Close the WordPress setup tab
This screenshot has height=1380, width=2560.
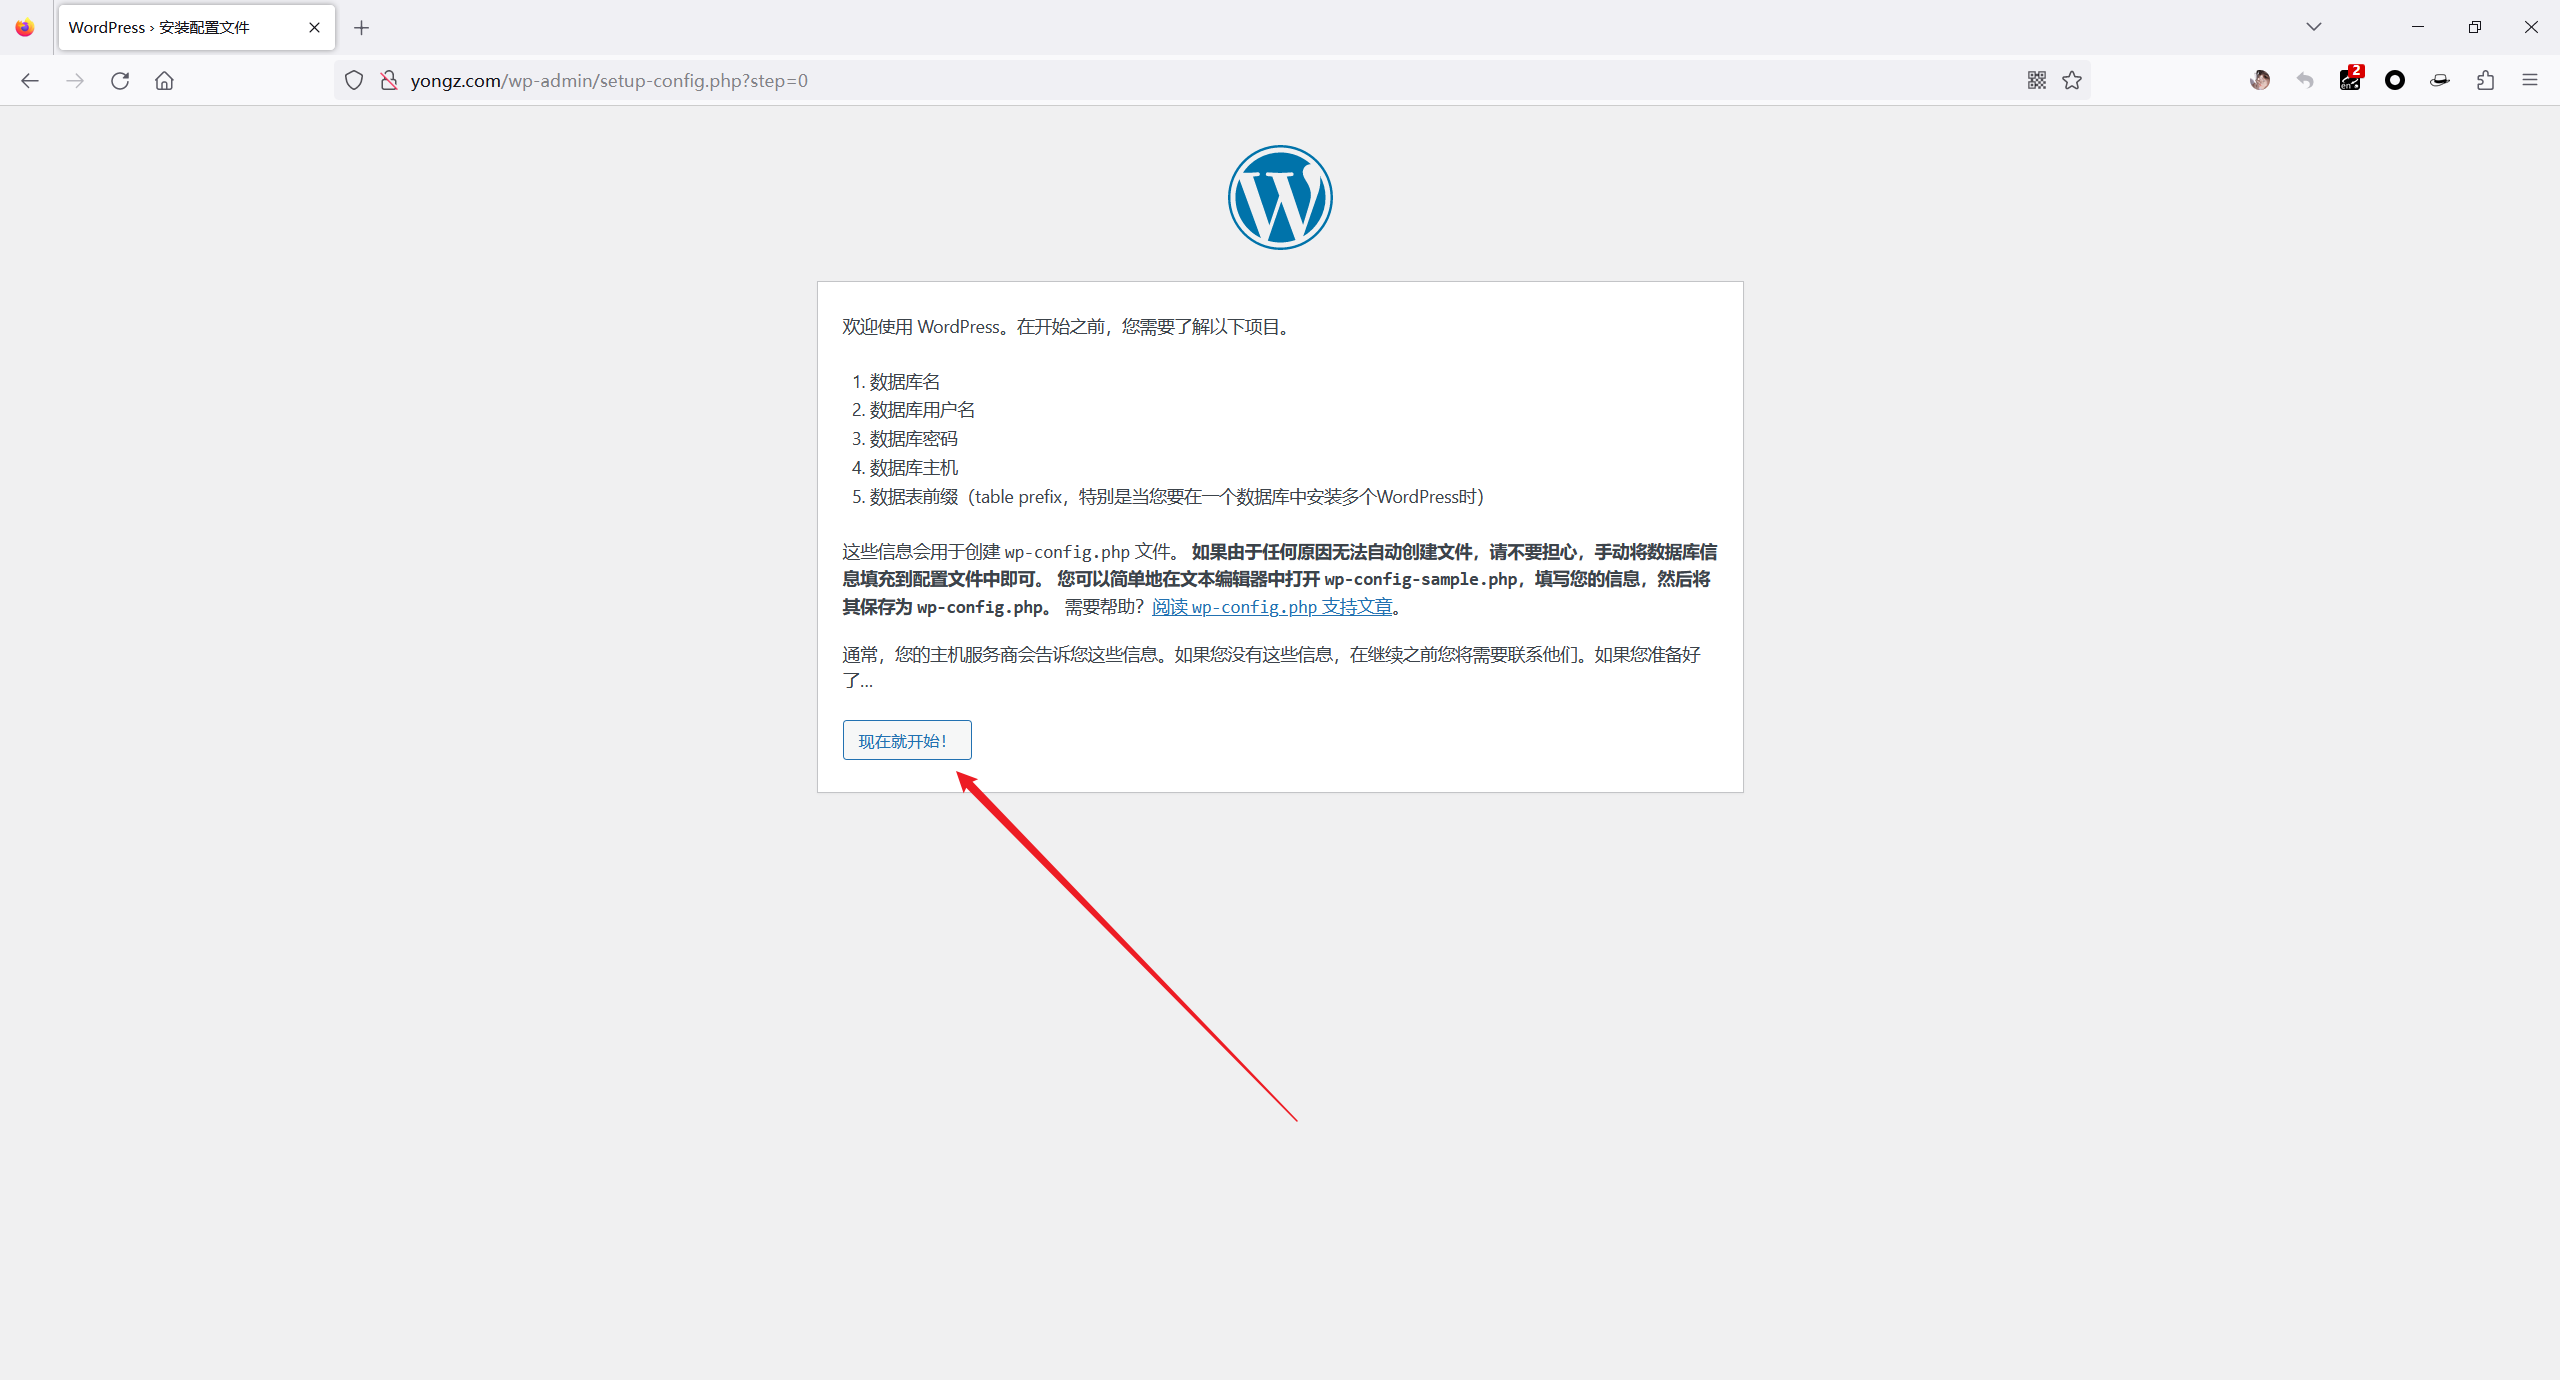[315, 28]
